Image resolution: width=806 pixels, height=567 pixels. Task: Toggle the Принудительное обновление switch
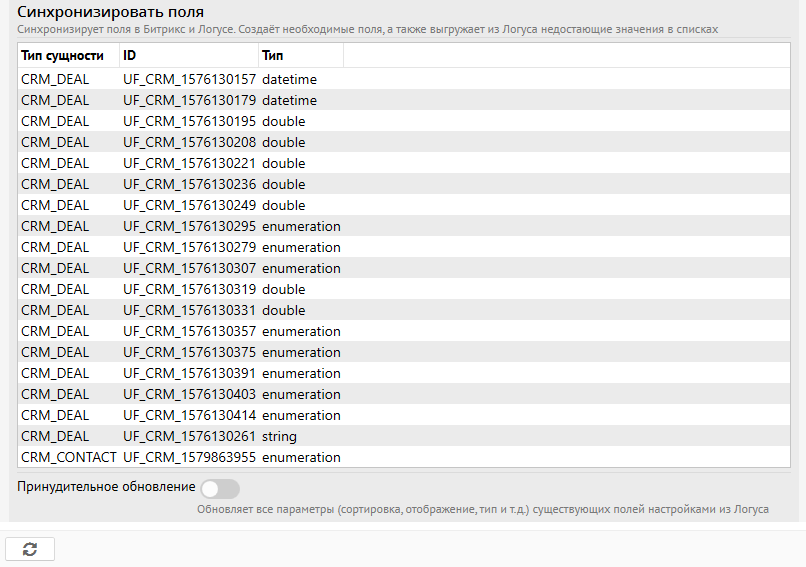pyautogui.click(x=220, y=488)
